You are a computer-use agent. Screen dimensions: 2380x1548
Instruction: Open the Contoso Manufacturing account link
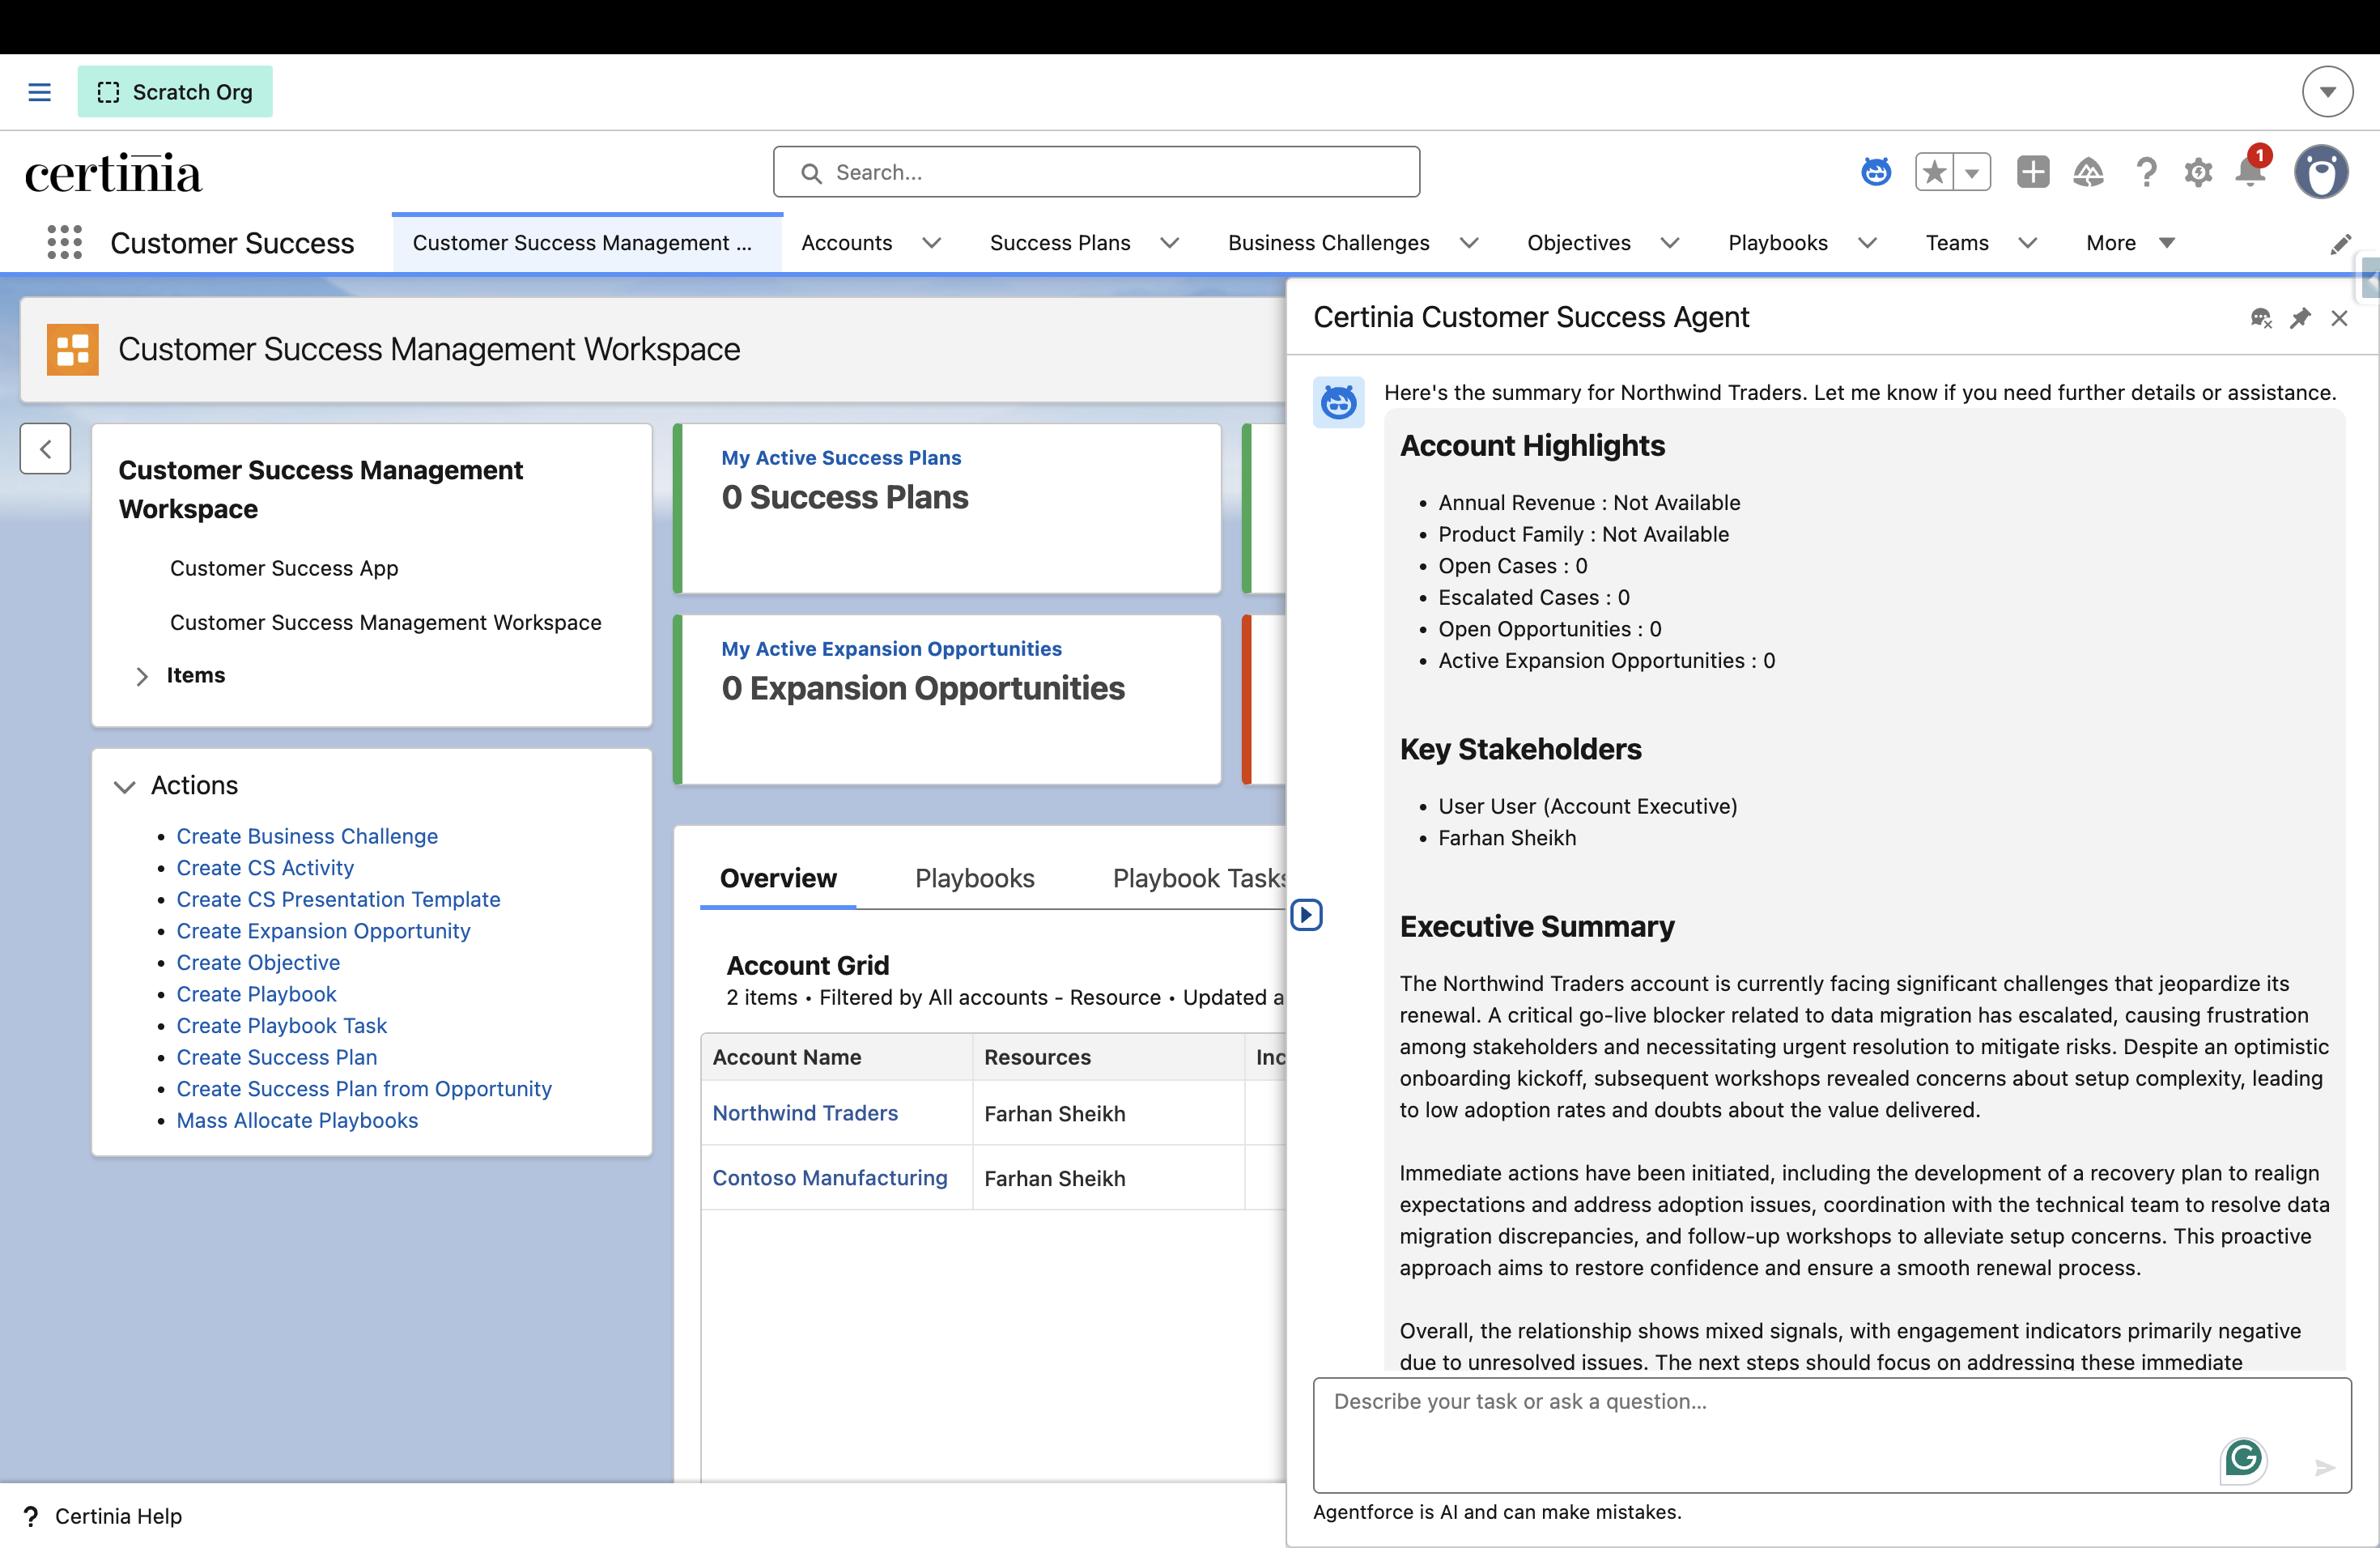click(x=830, y=1178)
